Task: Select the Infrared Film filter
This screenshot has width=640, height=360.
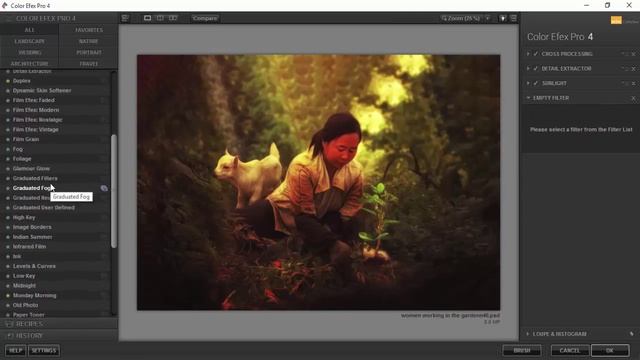Action: tap(29, 247)
